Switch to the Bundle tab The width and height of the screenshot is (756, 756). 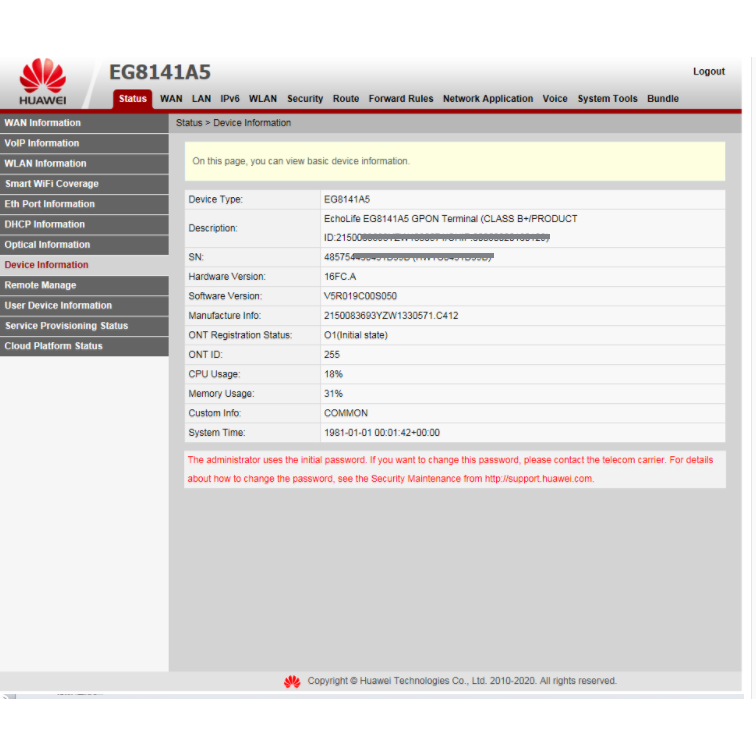[x=663, y=99]
